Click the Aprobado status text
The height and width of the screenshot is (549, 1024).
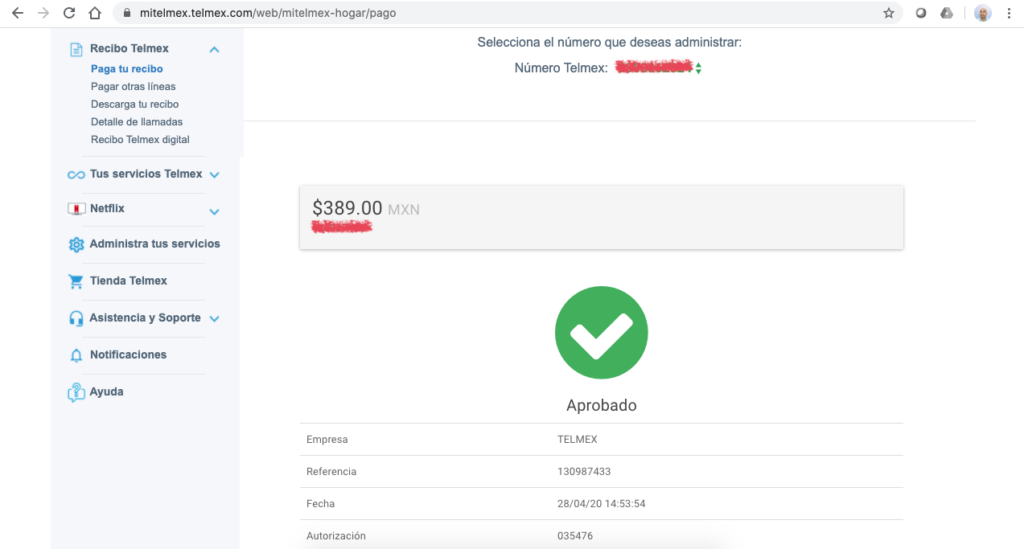click(601, 405)
